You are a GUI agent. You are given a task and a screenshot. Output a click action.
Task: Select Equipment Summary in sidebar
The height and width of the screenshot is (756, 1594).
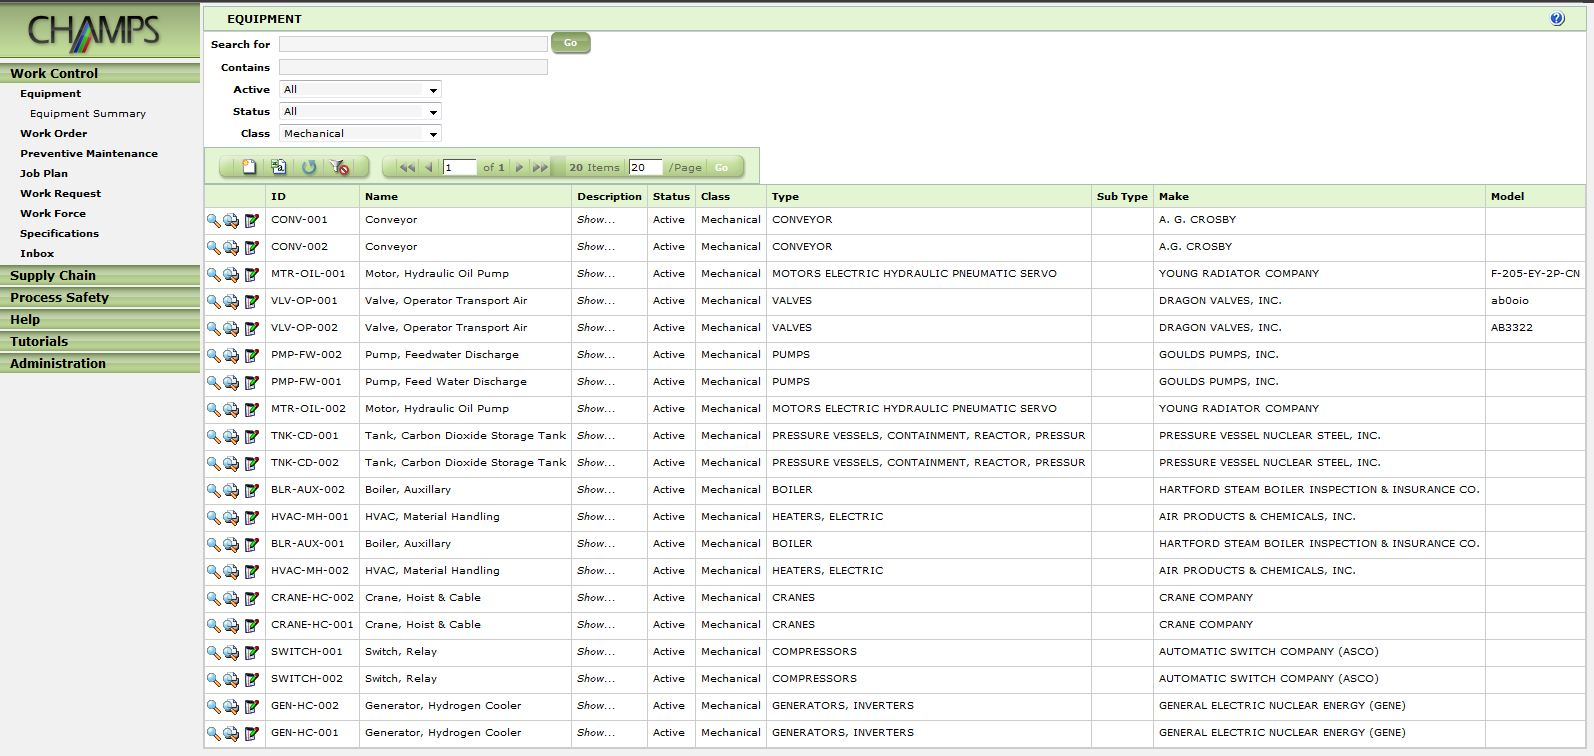88,114
